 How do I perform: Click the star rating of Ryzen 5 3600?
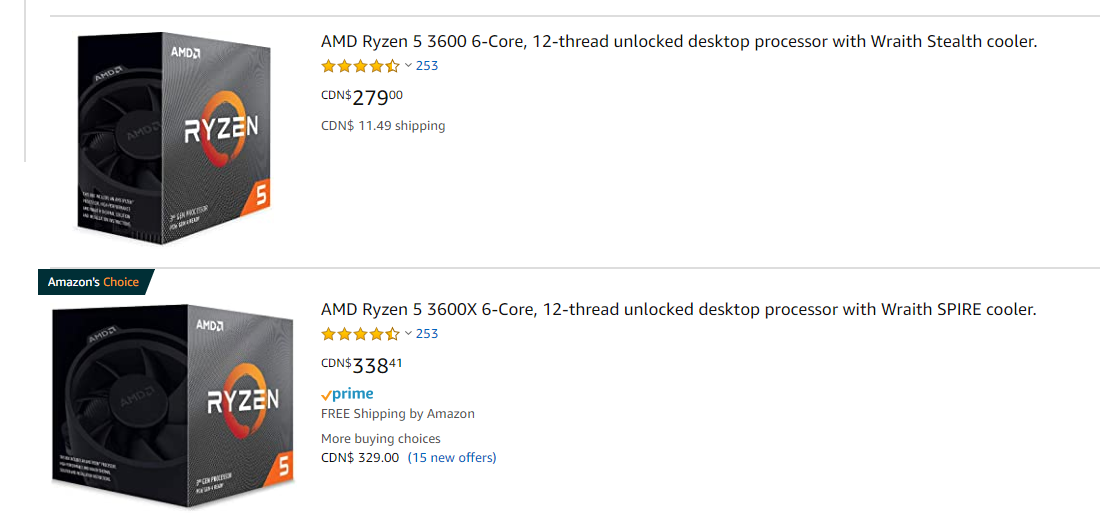point(360,66)
